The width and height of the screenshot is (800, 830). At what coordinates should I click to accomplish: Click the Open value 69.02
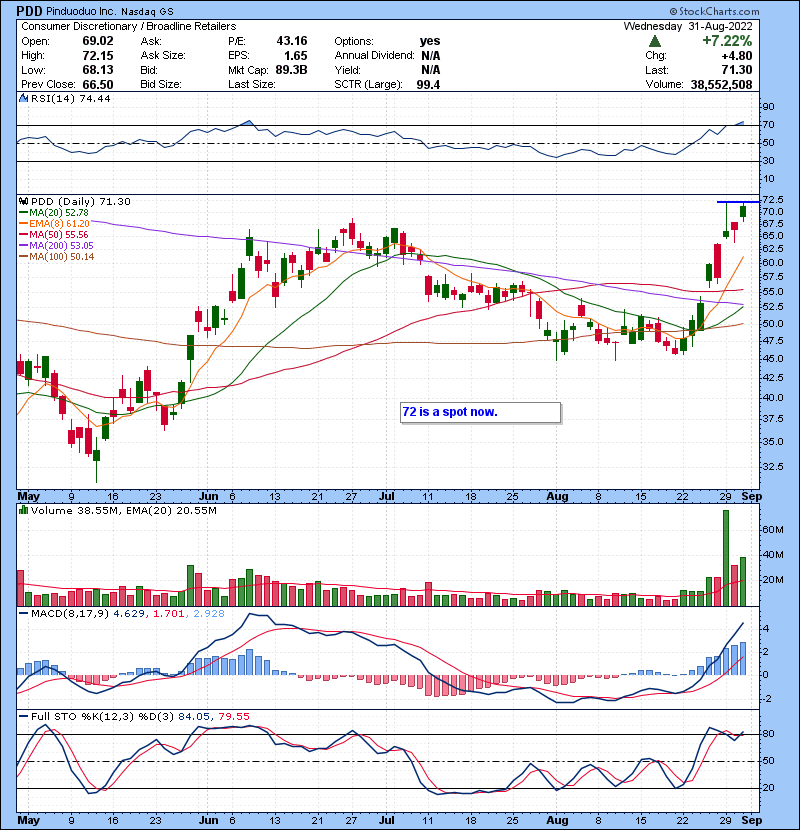tap(98, 41)
